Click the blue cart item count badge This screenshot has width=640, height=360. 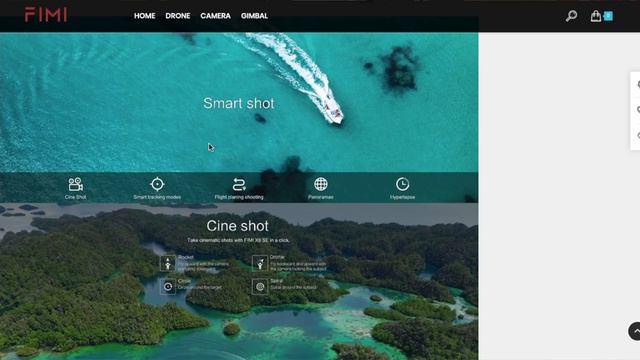[608, 16]
